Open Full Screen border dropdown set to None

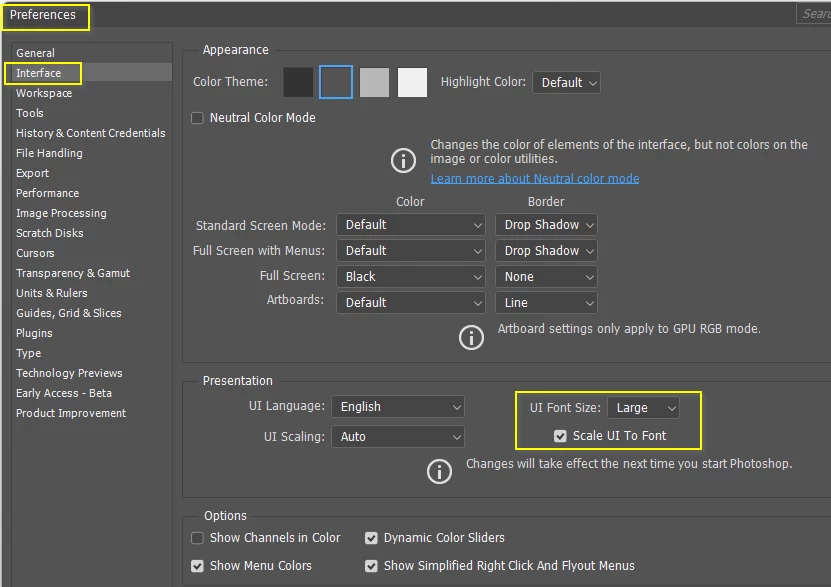(x=546, y=277)
